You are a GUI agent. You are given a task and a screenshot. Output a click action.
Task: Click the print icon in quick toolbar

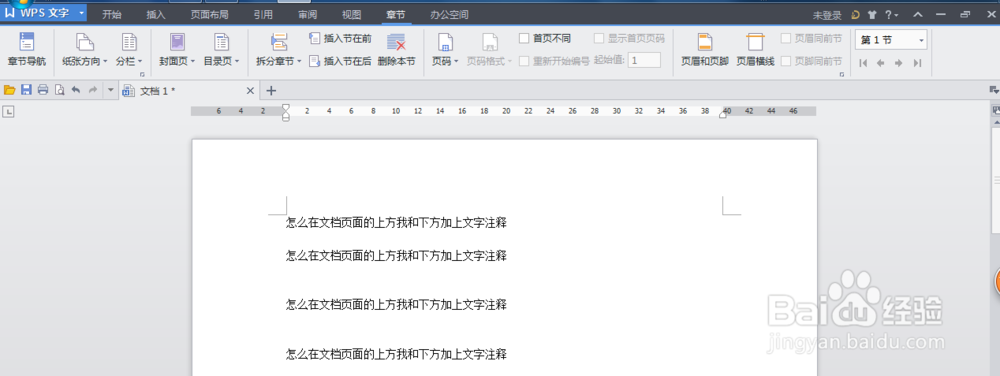point(43,90)
